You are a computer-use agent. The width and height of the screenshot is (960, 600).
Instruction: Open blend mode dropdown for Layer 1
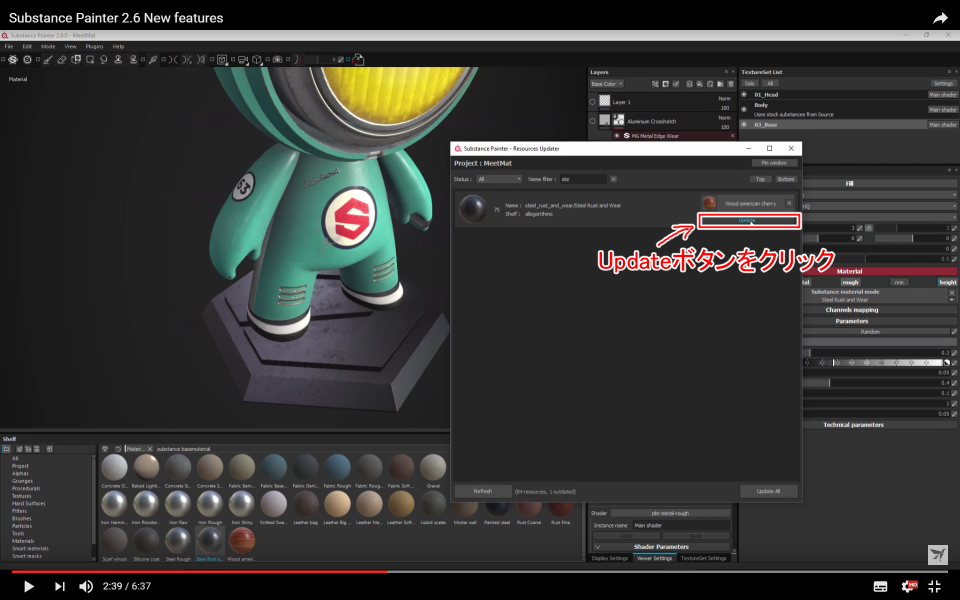(x=724, y=98)
